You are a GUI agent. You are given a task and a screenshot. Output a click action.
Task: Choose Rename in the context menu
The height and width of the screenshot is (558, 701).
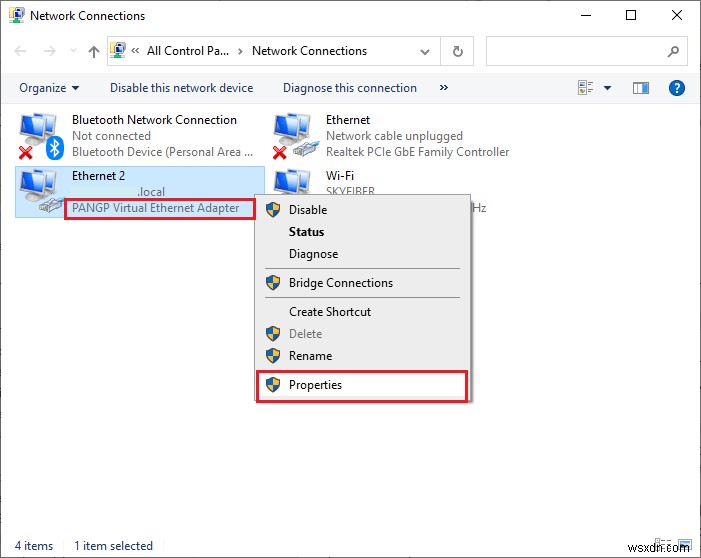click(x=362, y=356)
